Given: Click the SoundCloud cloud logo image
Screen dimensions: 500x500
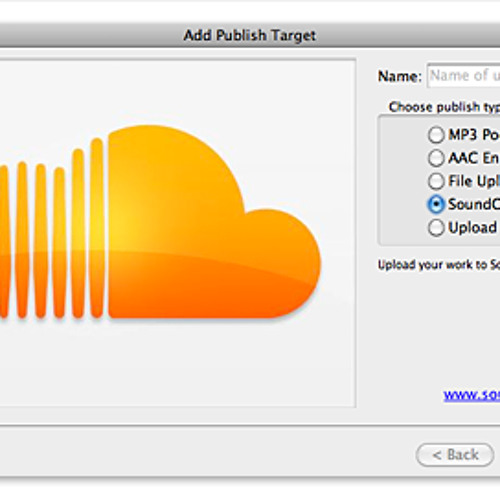Looking at the screenshot, I should click(160, 222).
